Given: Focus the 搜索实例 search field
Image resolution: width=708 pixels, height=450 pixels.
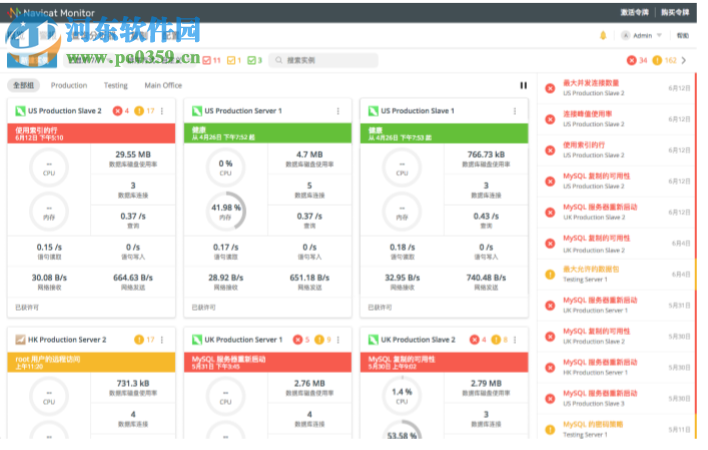Looking at the screenshot, I should [x=323, y=60].
